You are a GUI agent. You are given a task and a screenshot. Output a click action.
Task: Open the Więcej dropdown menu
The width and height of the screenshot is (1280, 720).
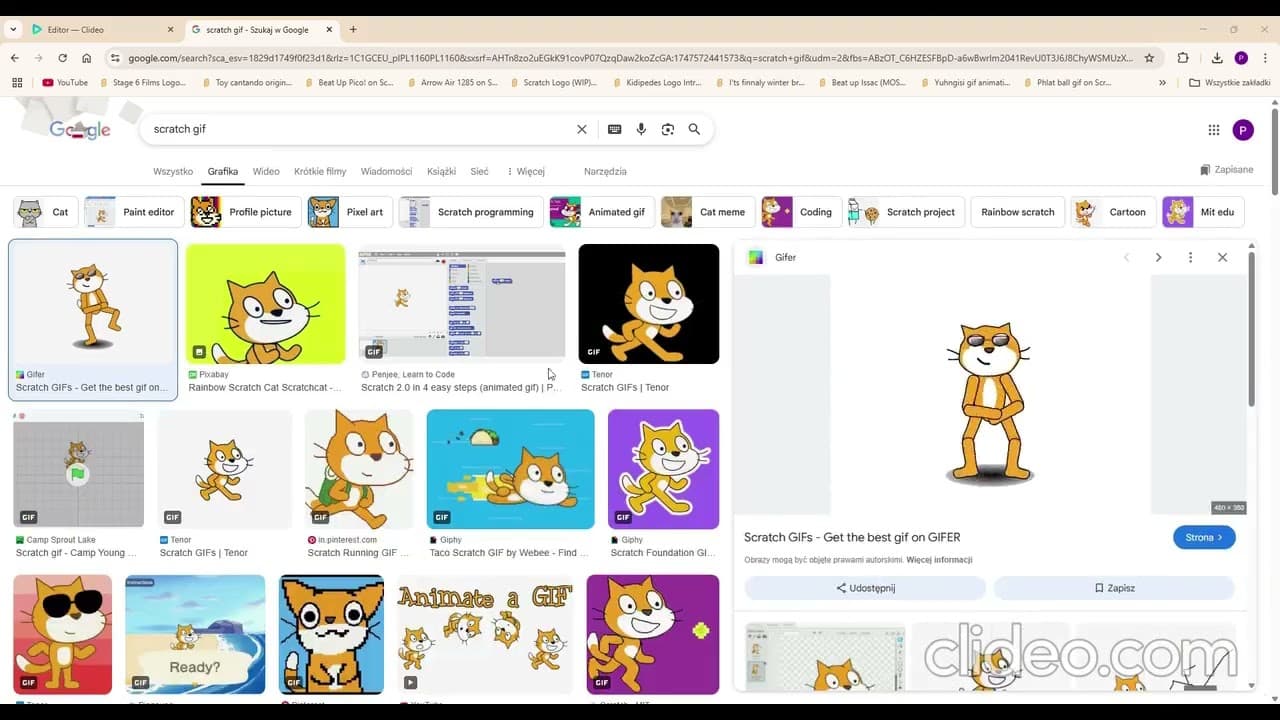pyautogui.click(x=526, y=171)
